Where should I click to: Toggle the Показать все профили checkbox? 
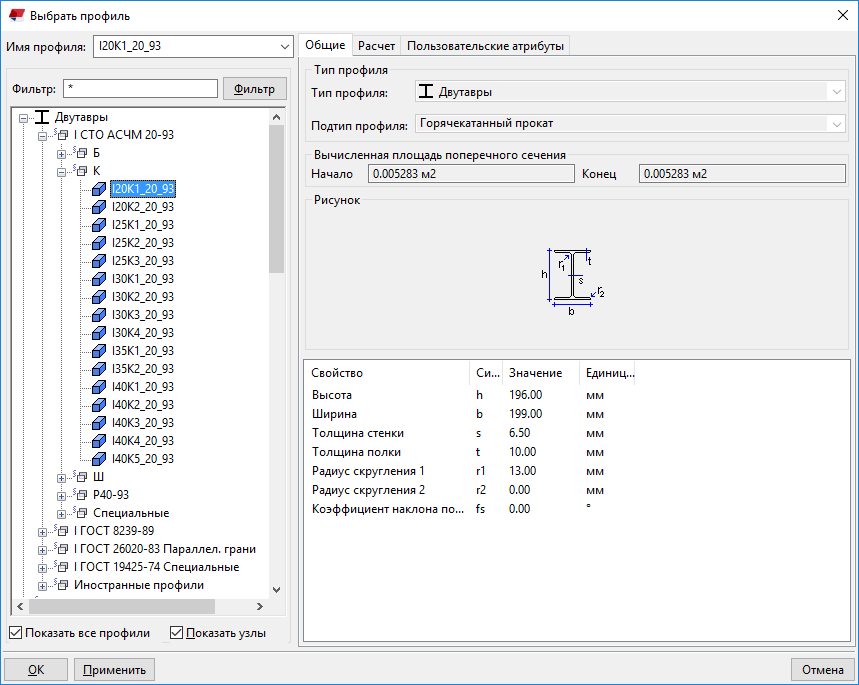[x=15, y=633]
